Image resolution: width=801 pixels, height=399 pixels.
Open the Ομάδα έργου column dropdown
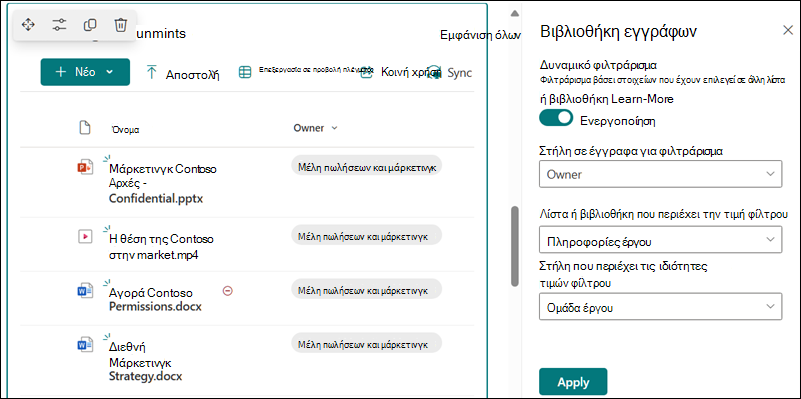point(661,307)
